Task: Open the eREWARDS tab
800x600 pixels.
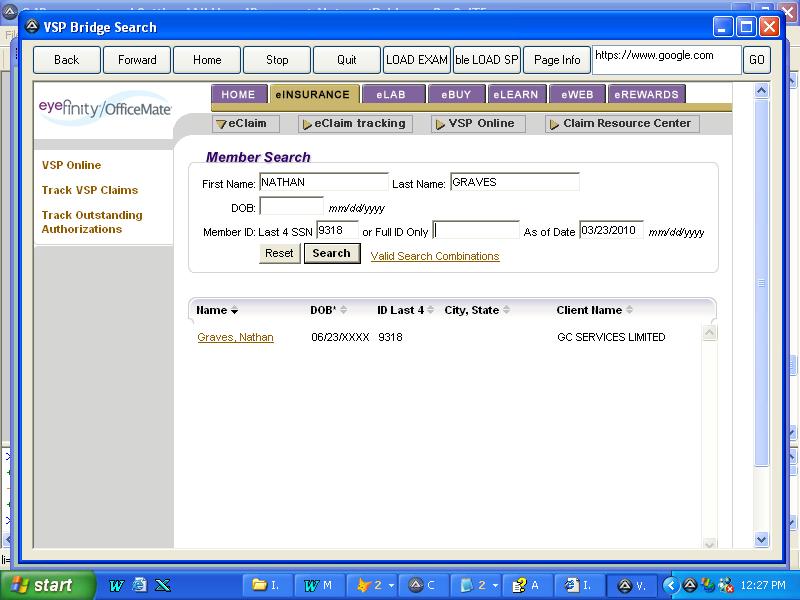Action: pyautogui.click(x=646, y=95)
